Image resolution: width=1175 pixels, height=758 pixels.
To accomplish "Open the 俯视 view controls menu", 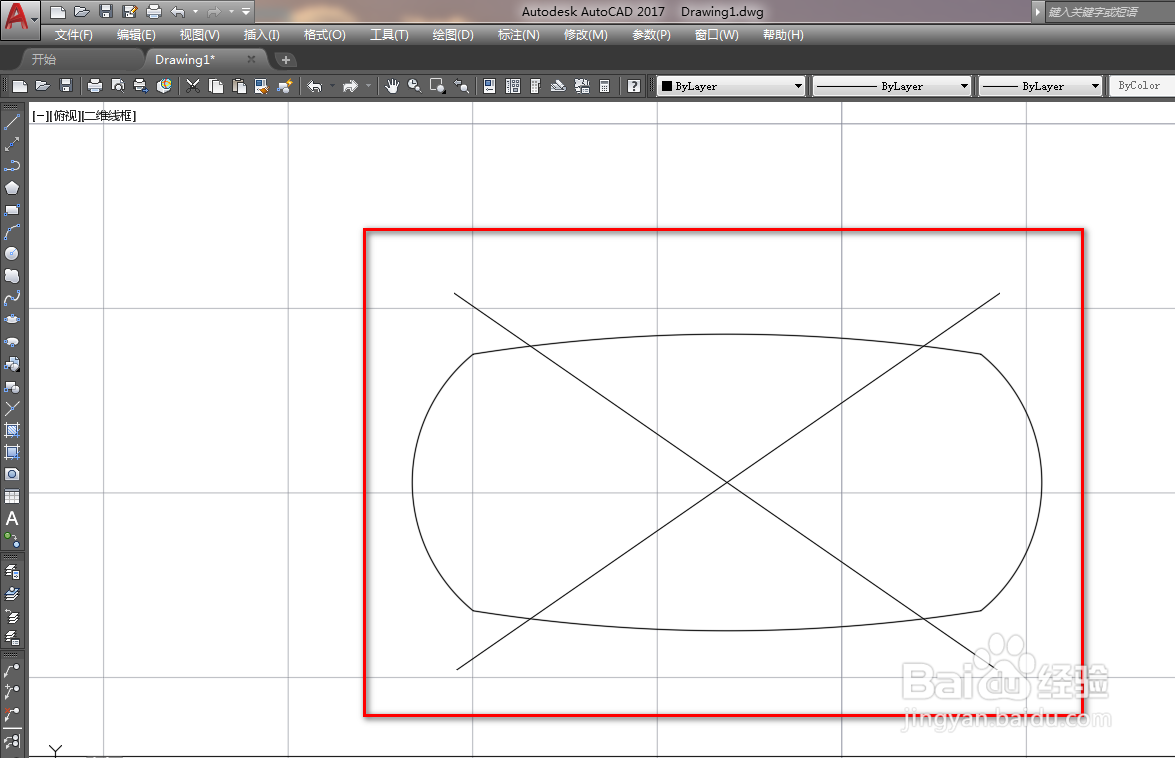I will (63, 115).
